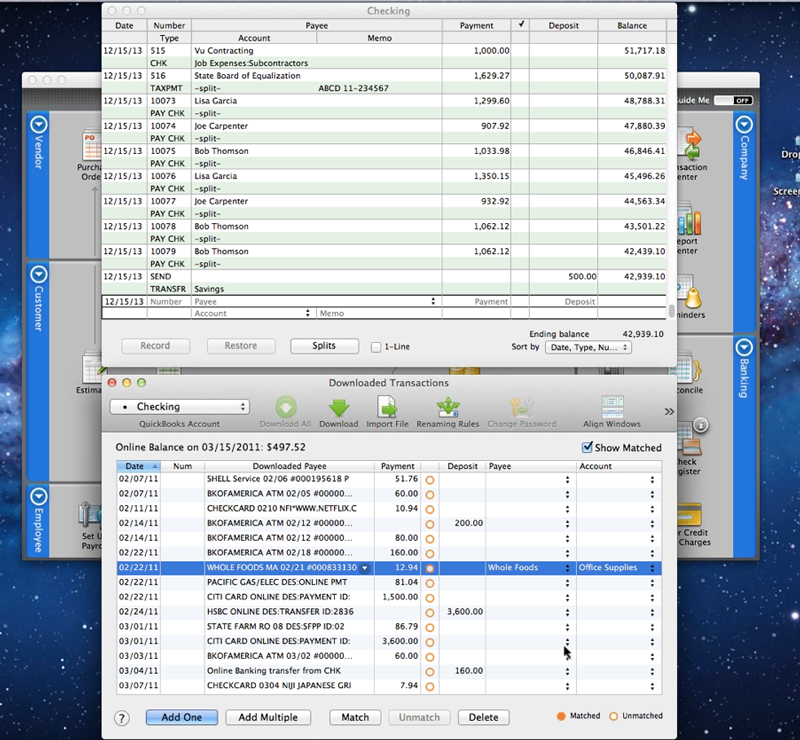Image resolution: width=800 pixels, height=740 pixels.
Task: Click the Record button in register
Action: (155, 346)
